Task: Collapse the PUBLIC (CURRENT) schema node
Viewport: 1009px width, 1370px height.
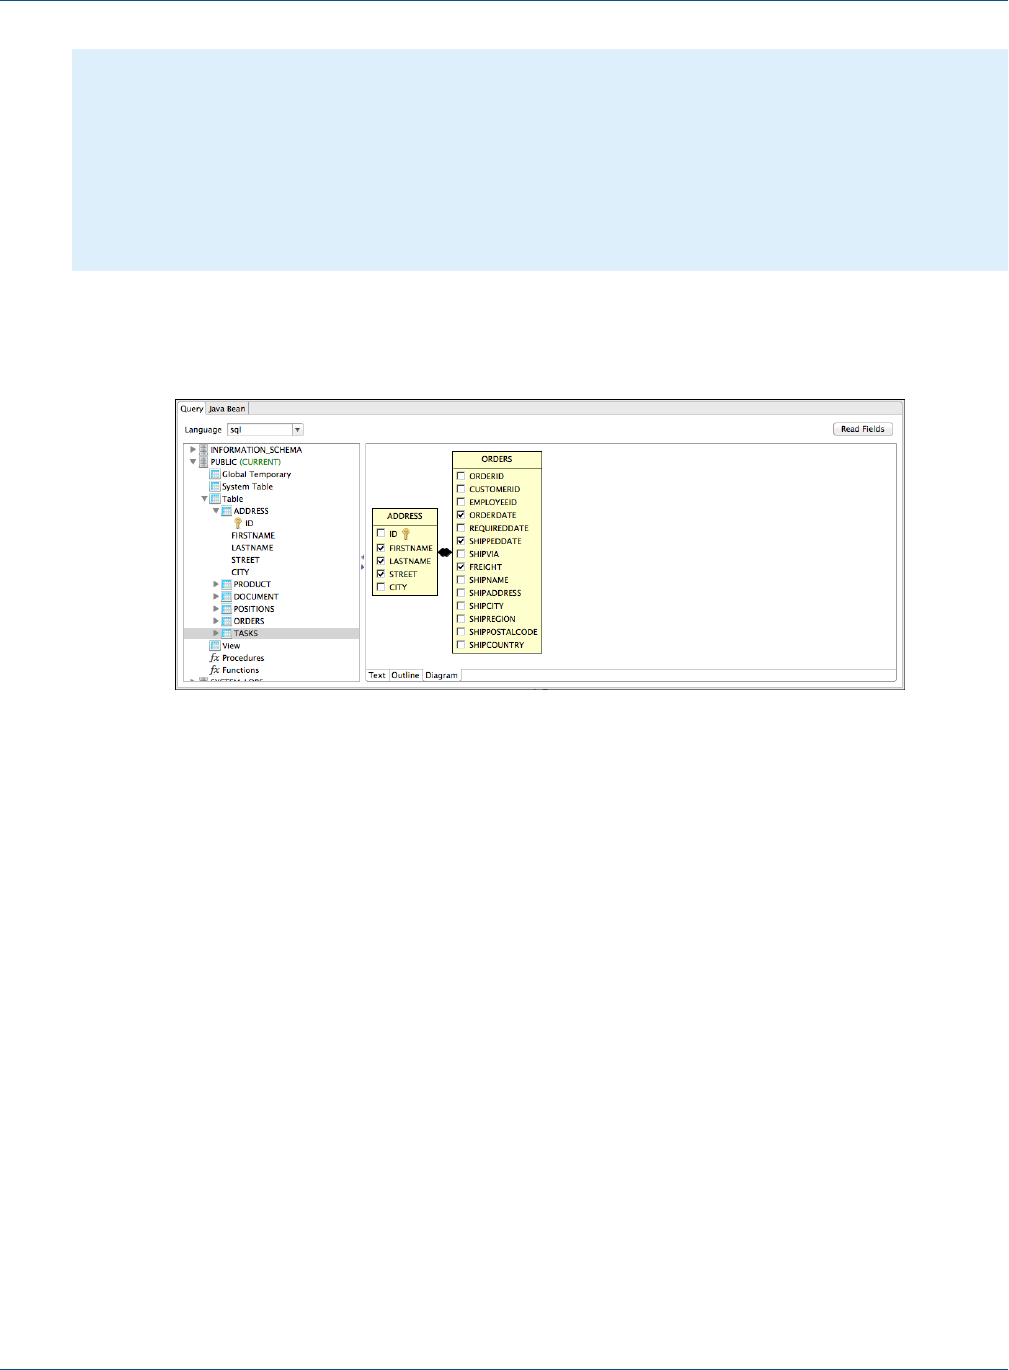Action: click(x=193, y=462)
